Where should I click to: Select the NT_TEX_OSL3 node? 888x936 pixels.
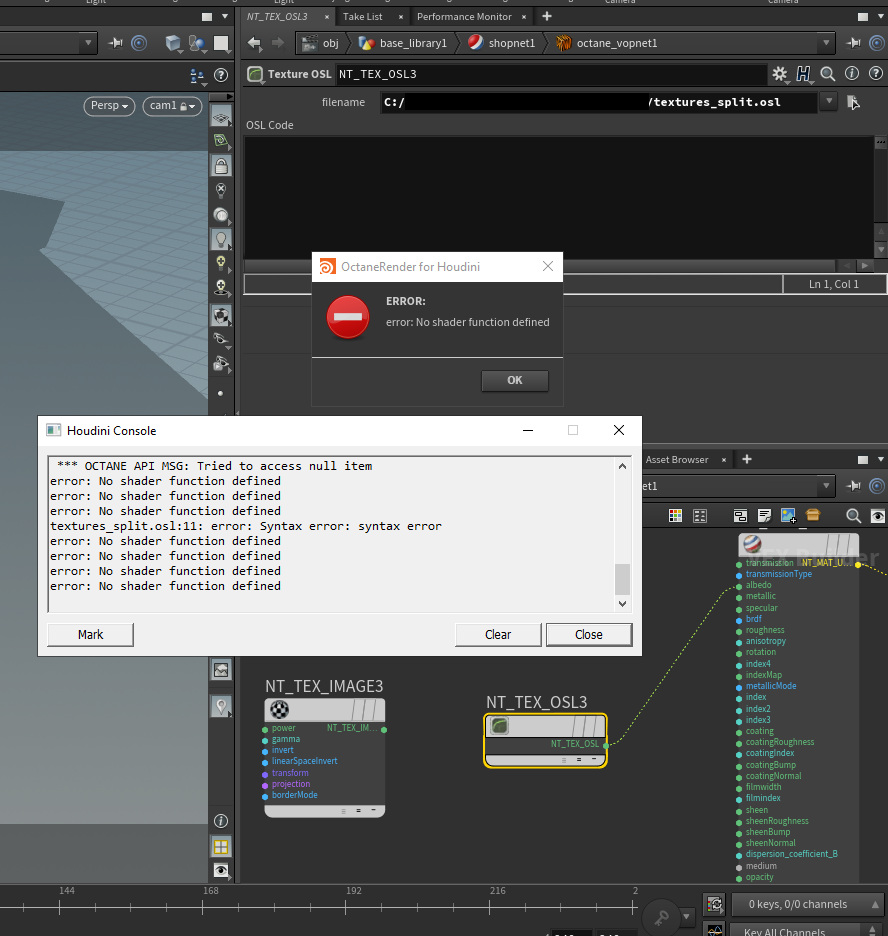545,740
